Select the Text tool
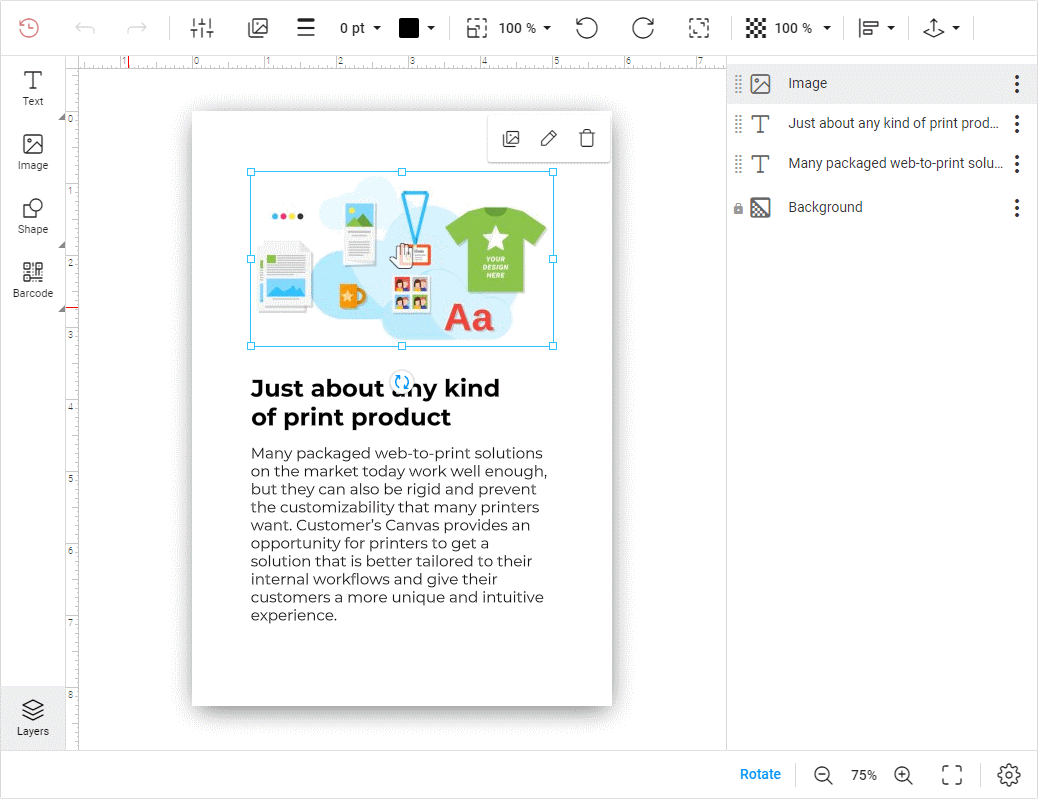 (32, 88)
